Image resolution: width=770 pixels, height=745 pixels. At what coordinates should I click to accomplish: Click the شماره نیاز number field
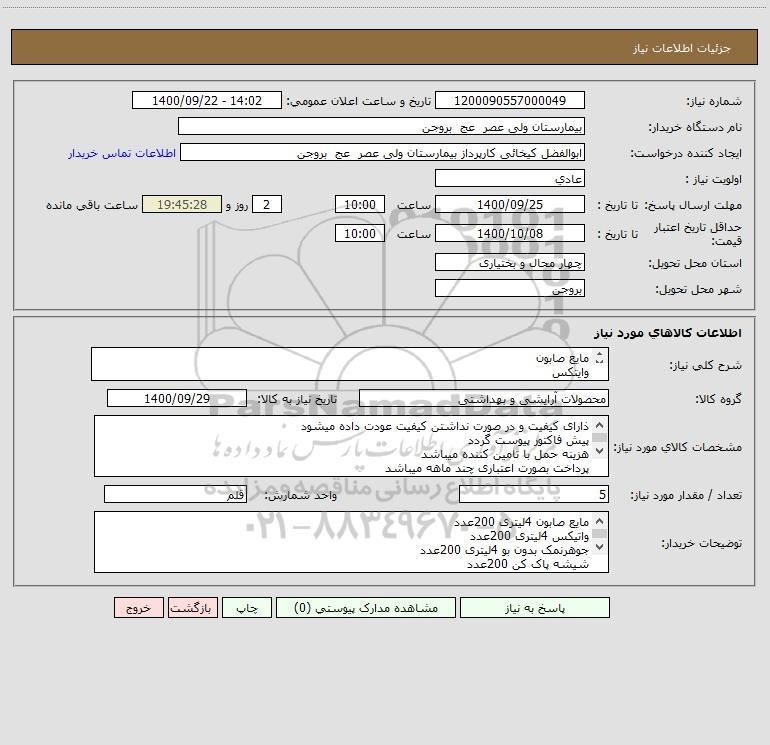pyautogui.click(x=510, y=100)
